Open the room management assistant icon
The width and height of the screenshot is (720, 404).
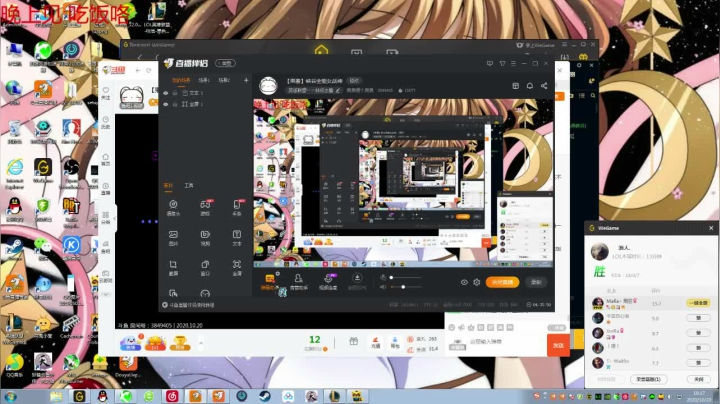point(298,281)
